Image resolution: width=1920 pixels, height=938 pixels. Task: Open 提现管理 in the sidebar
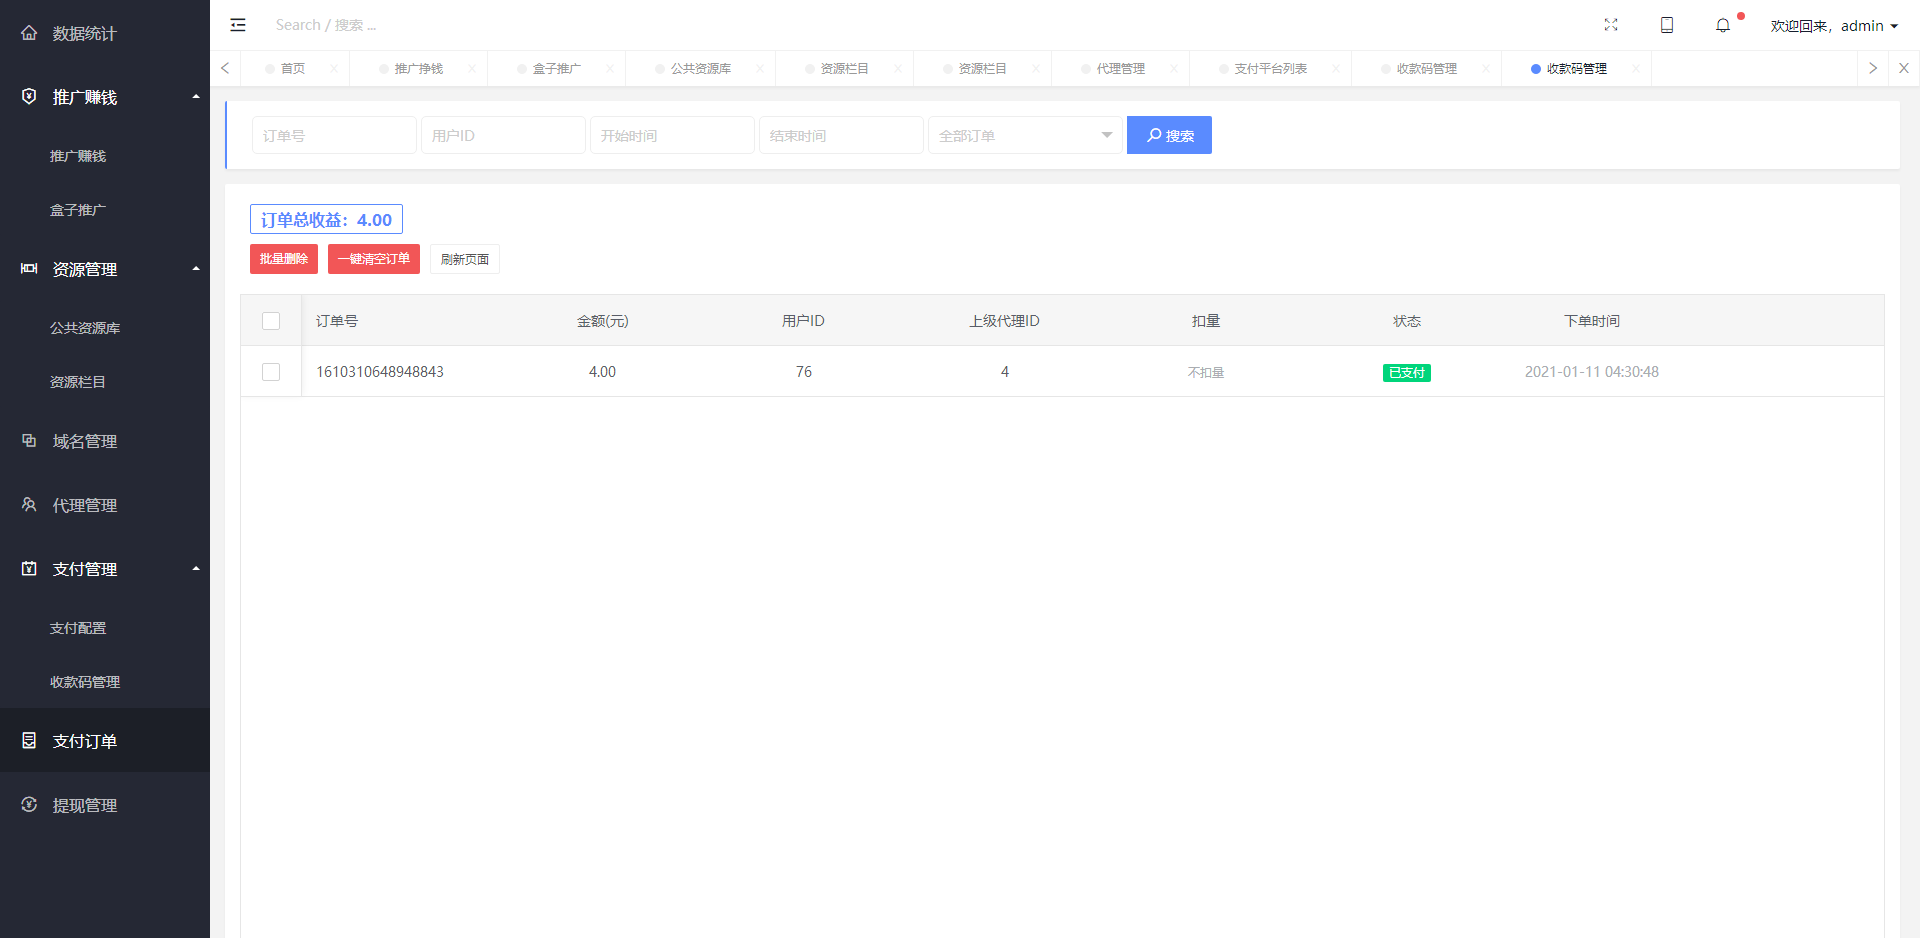(85, 805)
